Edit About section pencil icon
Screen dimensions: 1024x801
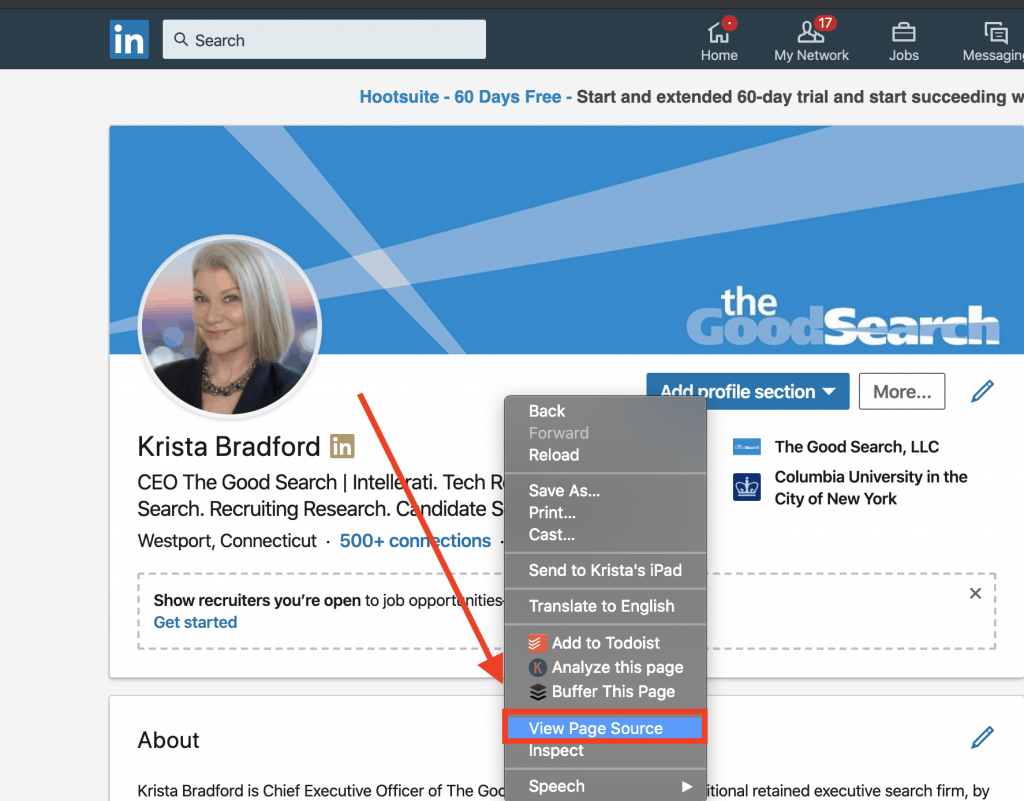982,737
